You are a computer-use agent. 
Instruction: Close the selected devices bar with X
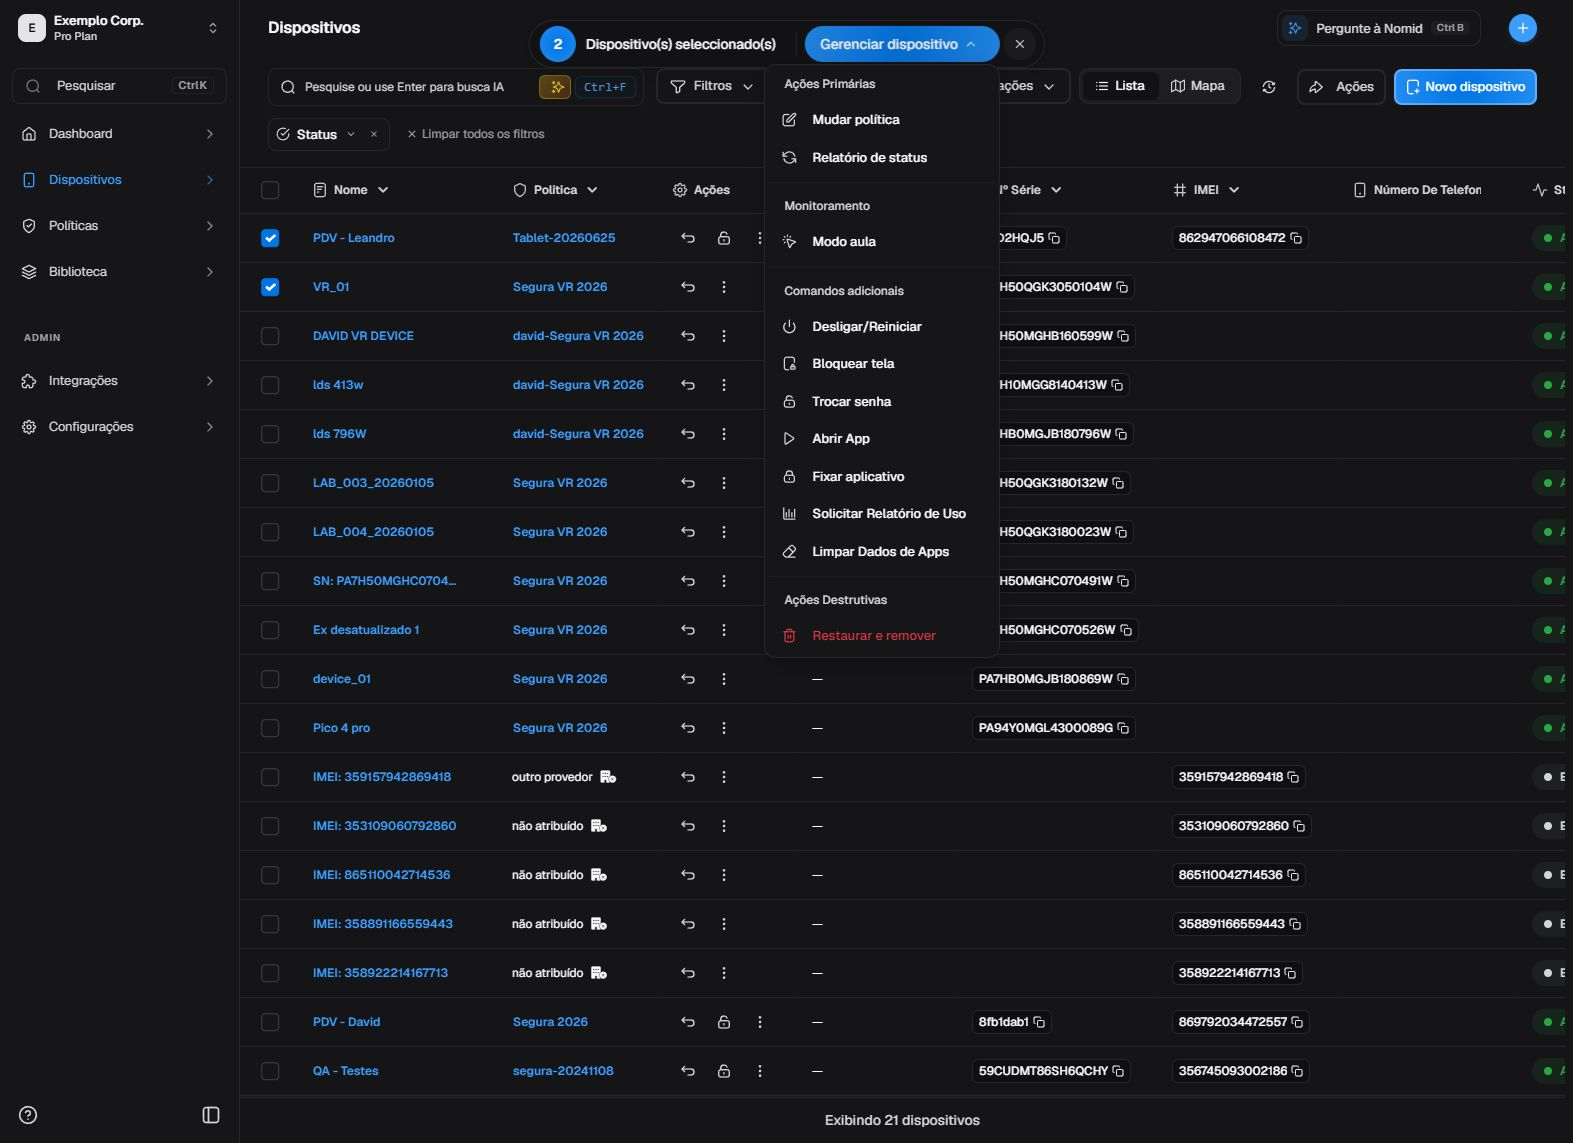pos(1019,44)
